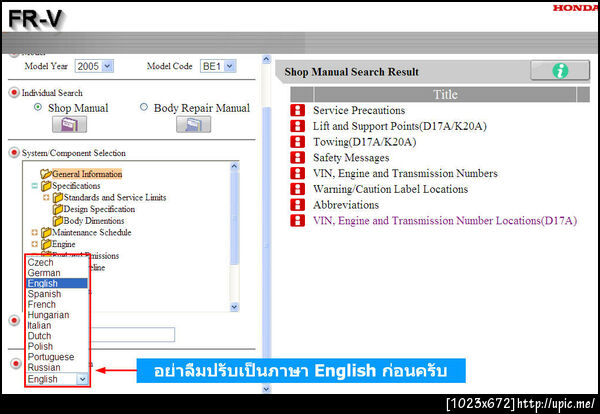Expand the Standards and Service Limits node

tap(46, 197)
